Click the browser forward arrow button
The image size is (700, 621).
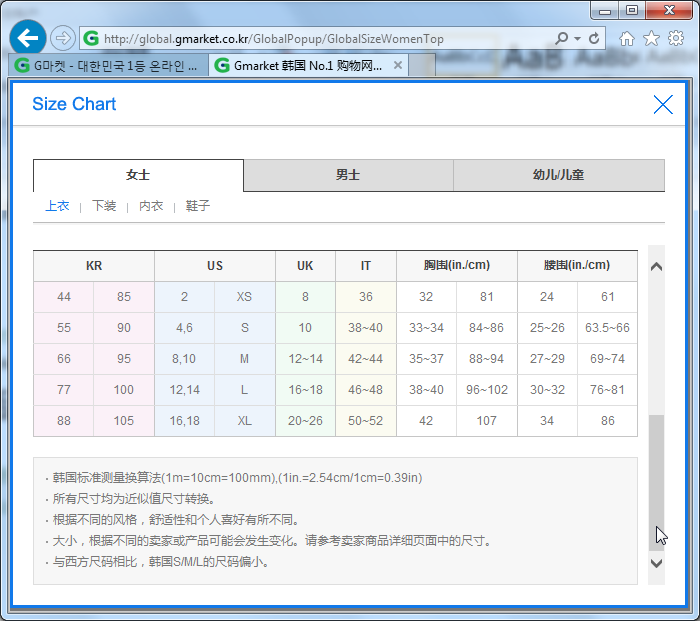pos(62,38)
